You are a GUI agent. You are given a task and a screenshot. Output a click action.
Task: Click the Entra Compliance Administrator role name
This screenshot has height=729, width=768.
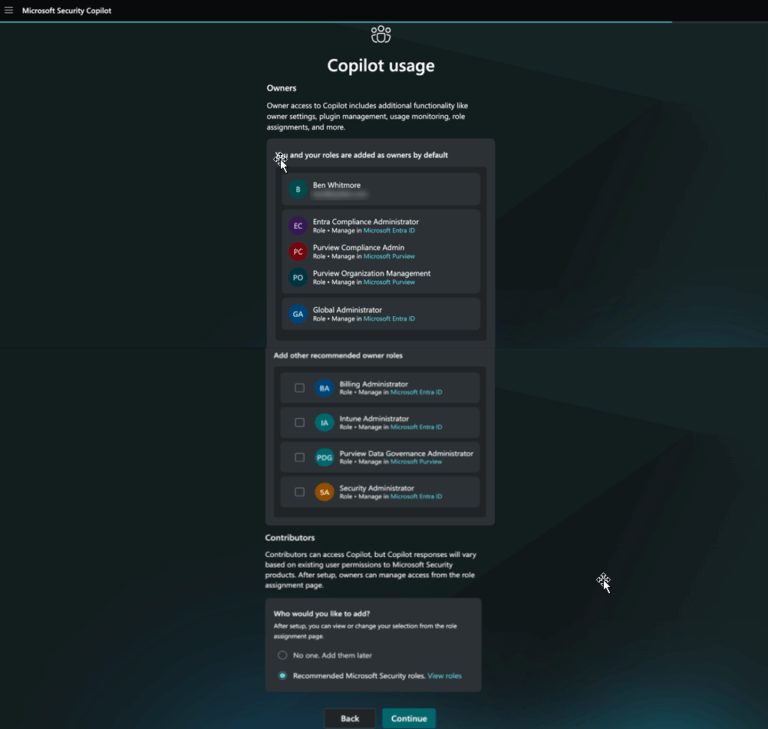coord(366,222)
